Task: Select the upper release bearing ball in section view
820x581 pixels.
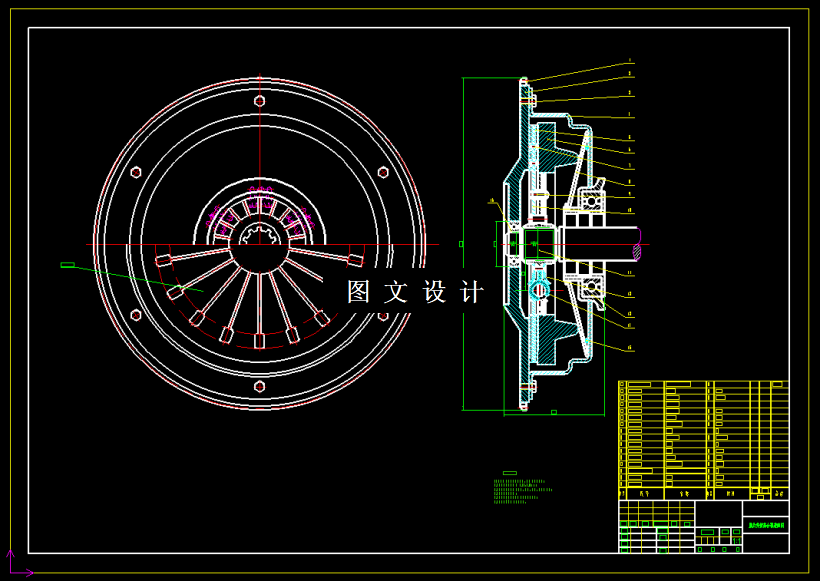Action: tap(592, 201)
